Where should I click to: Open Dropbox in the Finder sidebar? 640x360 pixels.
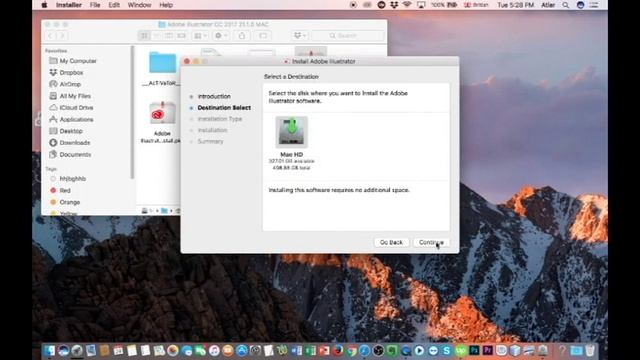(71, 72)
